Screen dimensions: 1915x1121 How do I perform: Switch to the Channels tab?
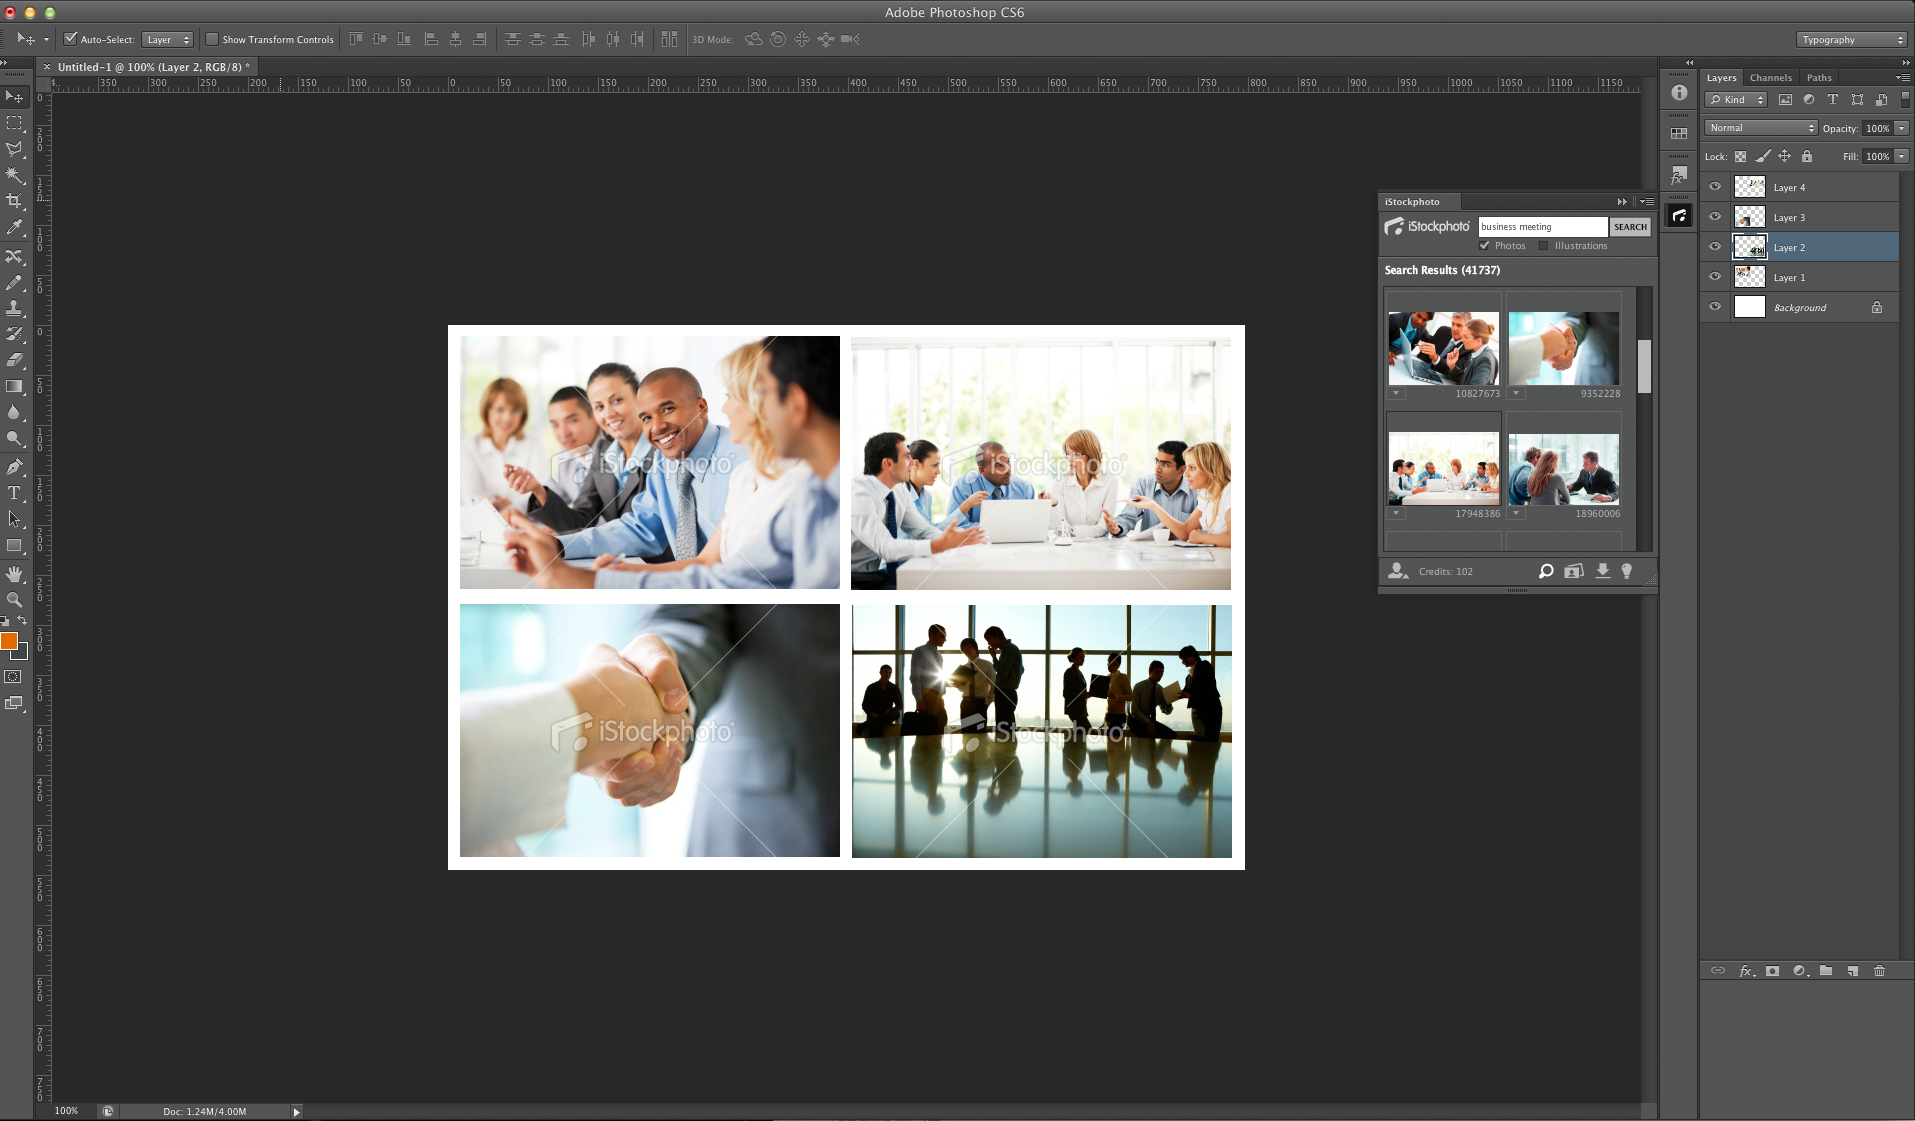[x=1770, y=77]
